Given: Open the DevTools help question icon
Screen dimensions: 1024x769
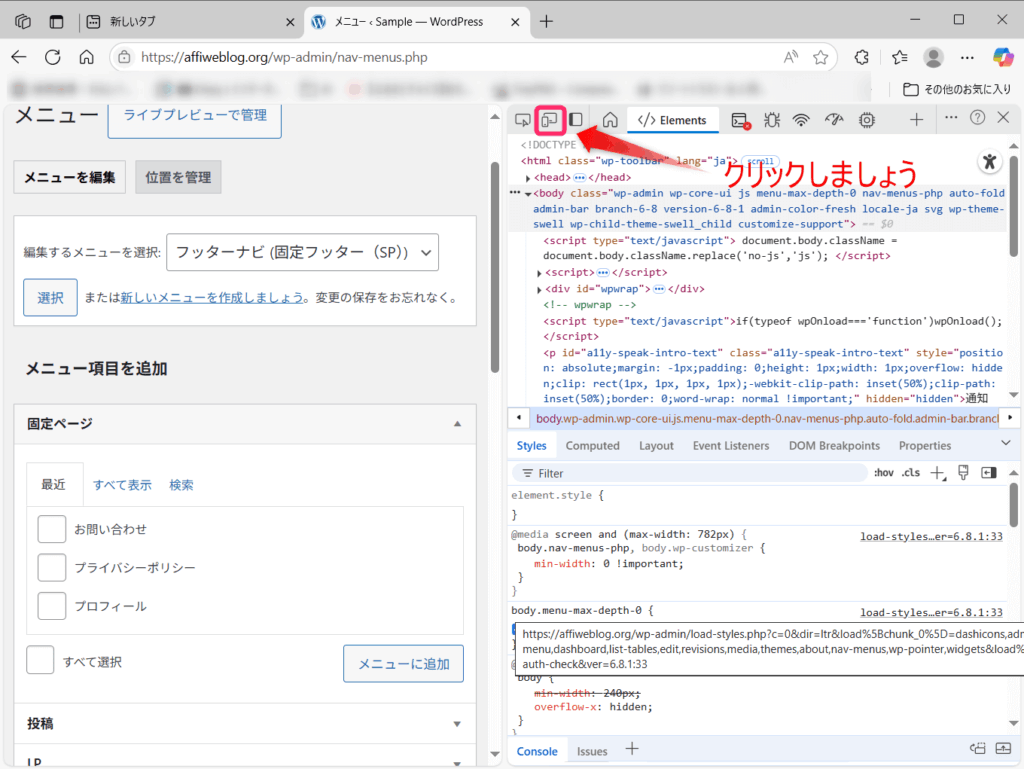Looking at the screenshot, I should (x=977, y=118).
